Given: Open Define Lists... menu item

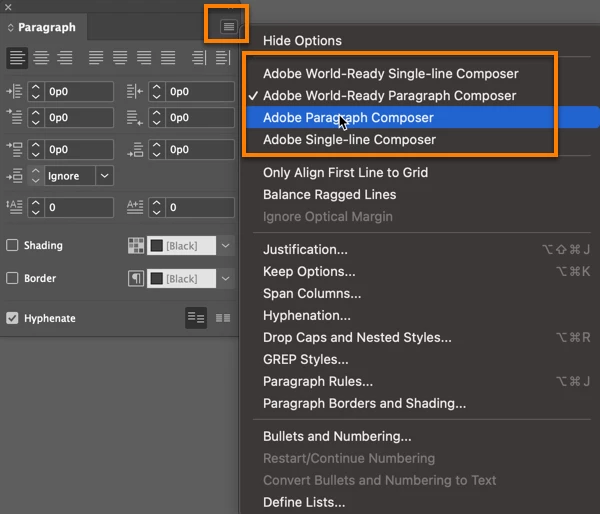Looking at the screenshot, I should point(304,502).
